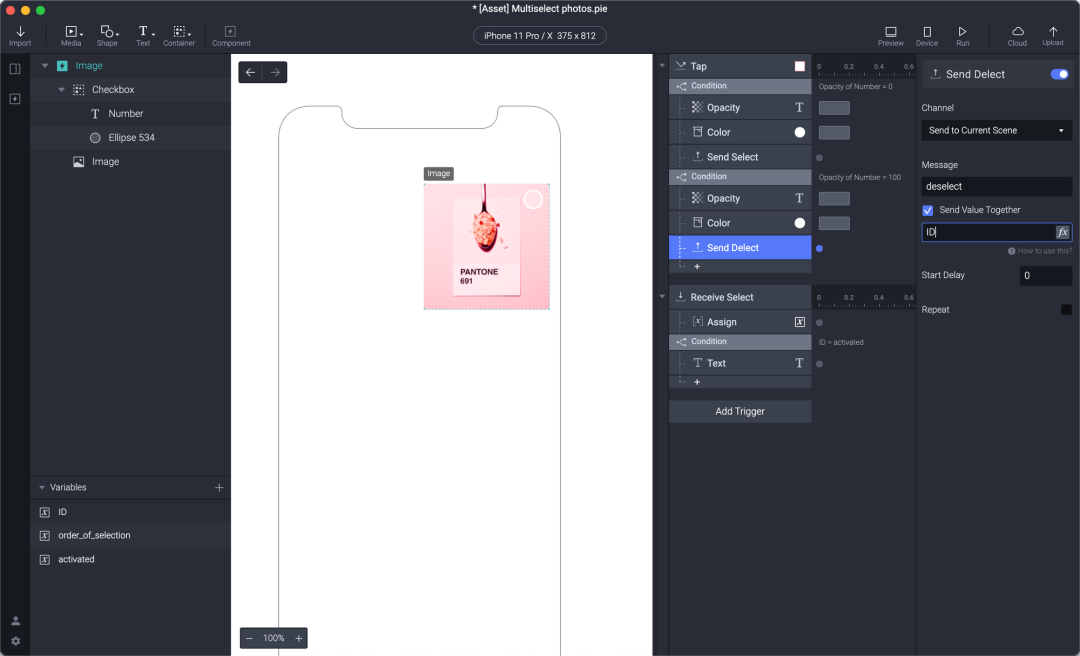
Task: Click the second Color response white swatch
Action: [x=800, y=223]
